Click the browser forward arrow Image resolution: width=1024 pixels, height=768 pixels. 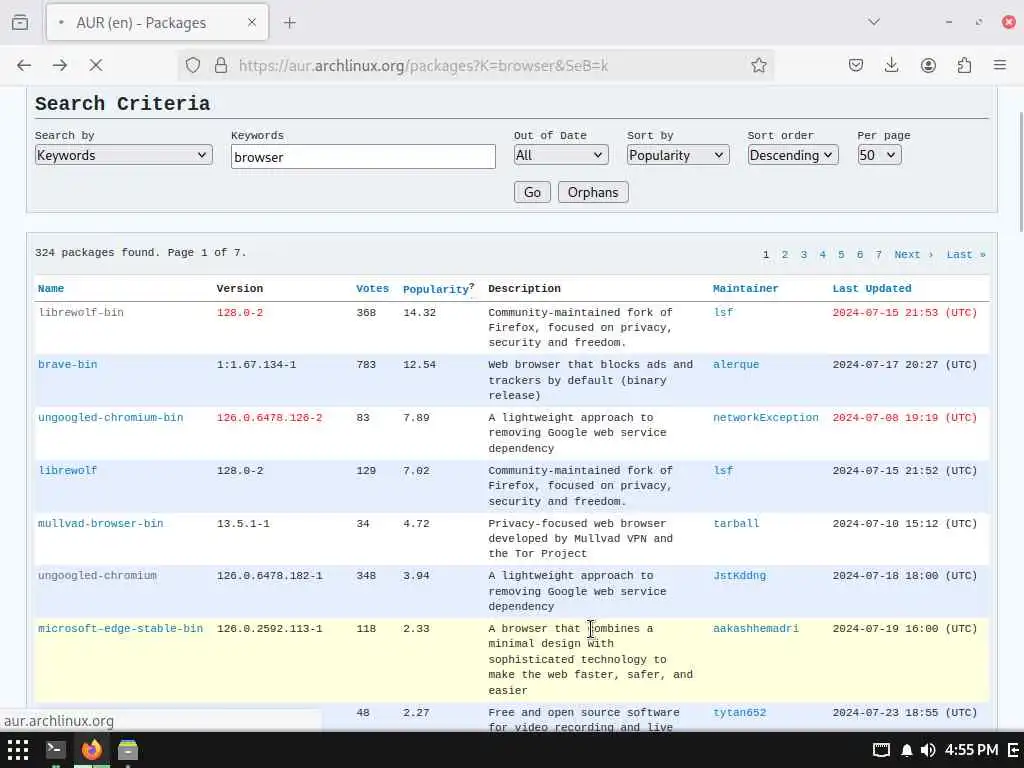tap(59, 65)
